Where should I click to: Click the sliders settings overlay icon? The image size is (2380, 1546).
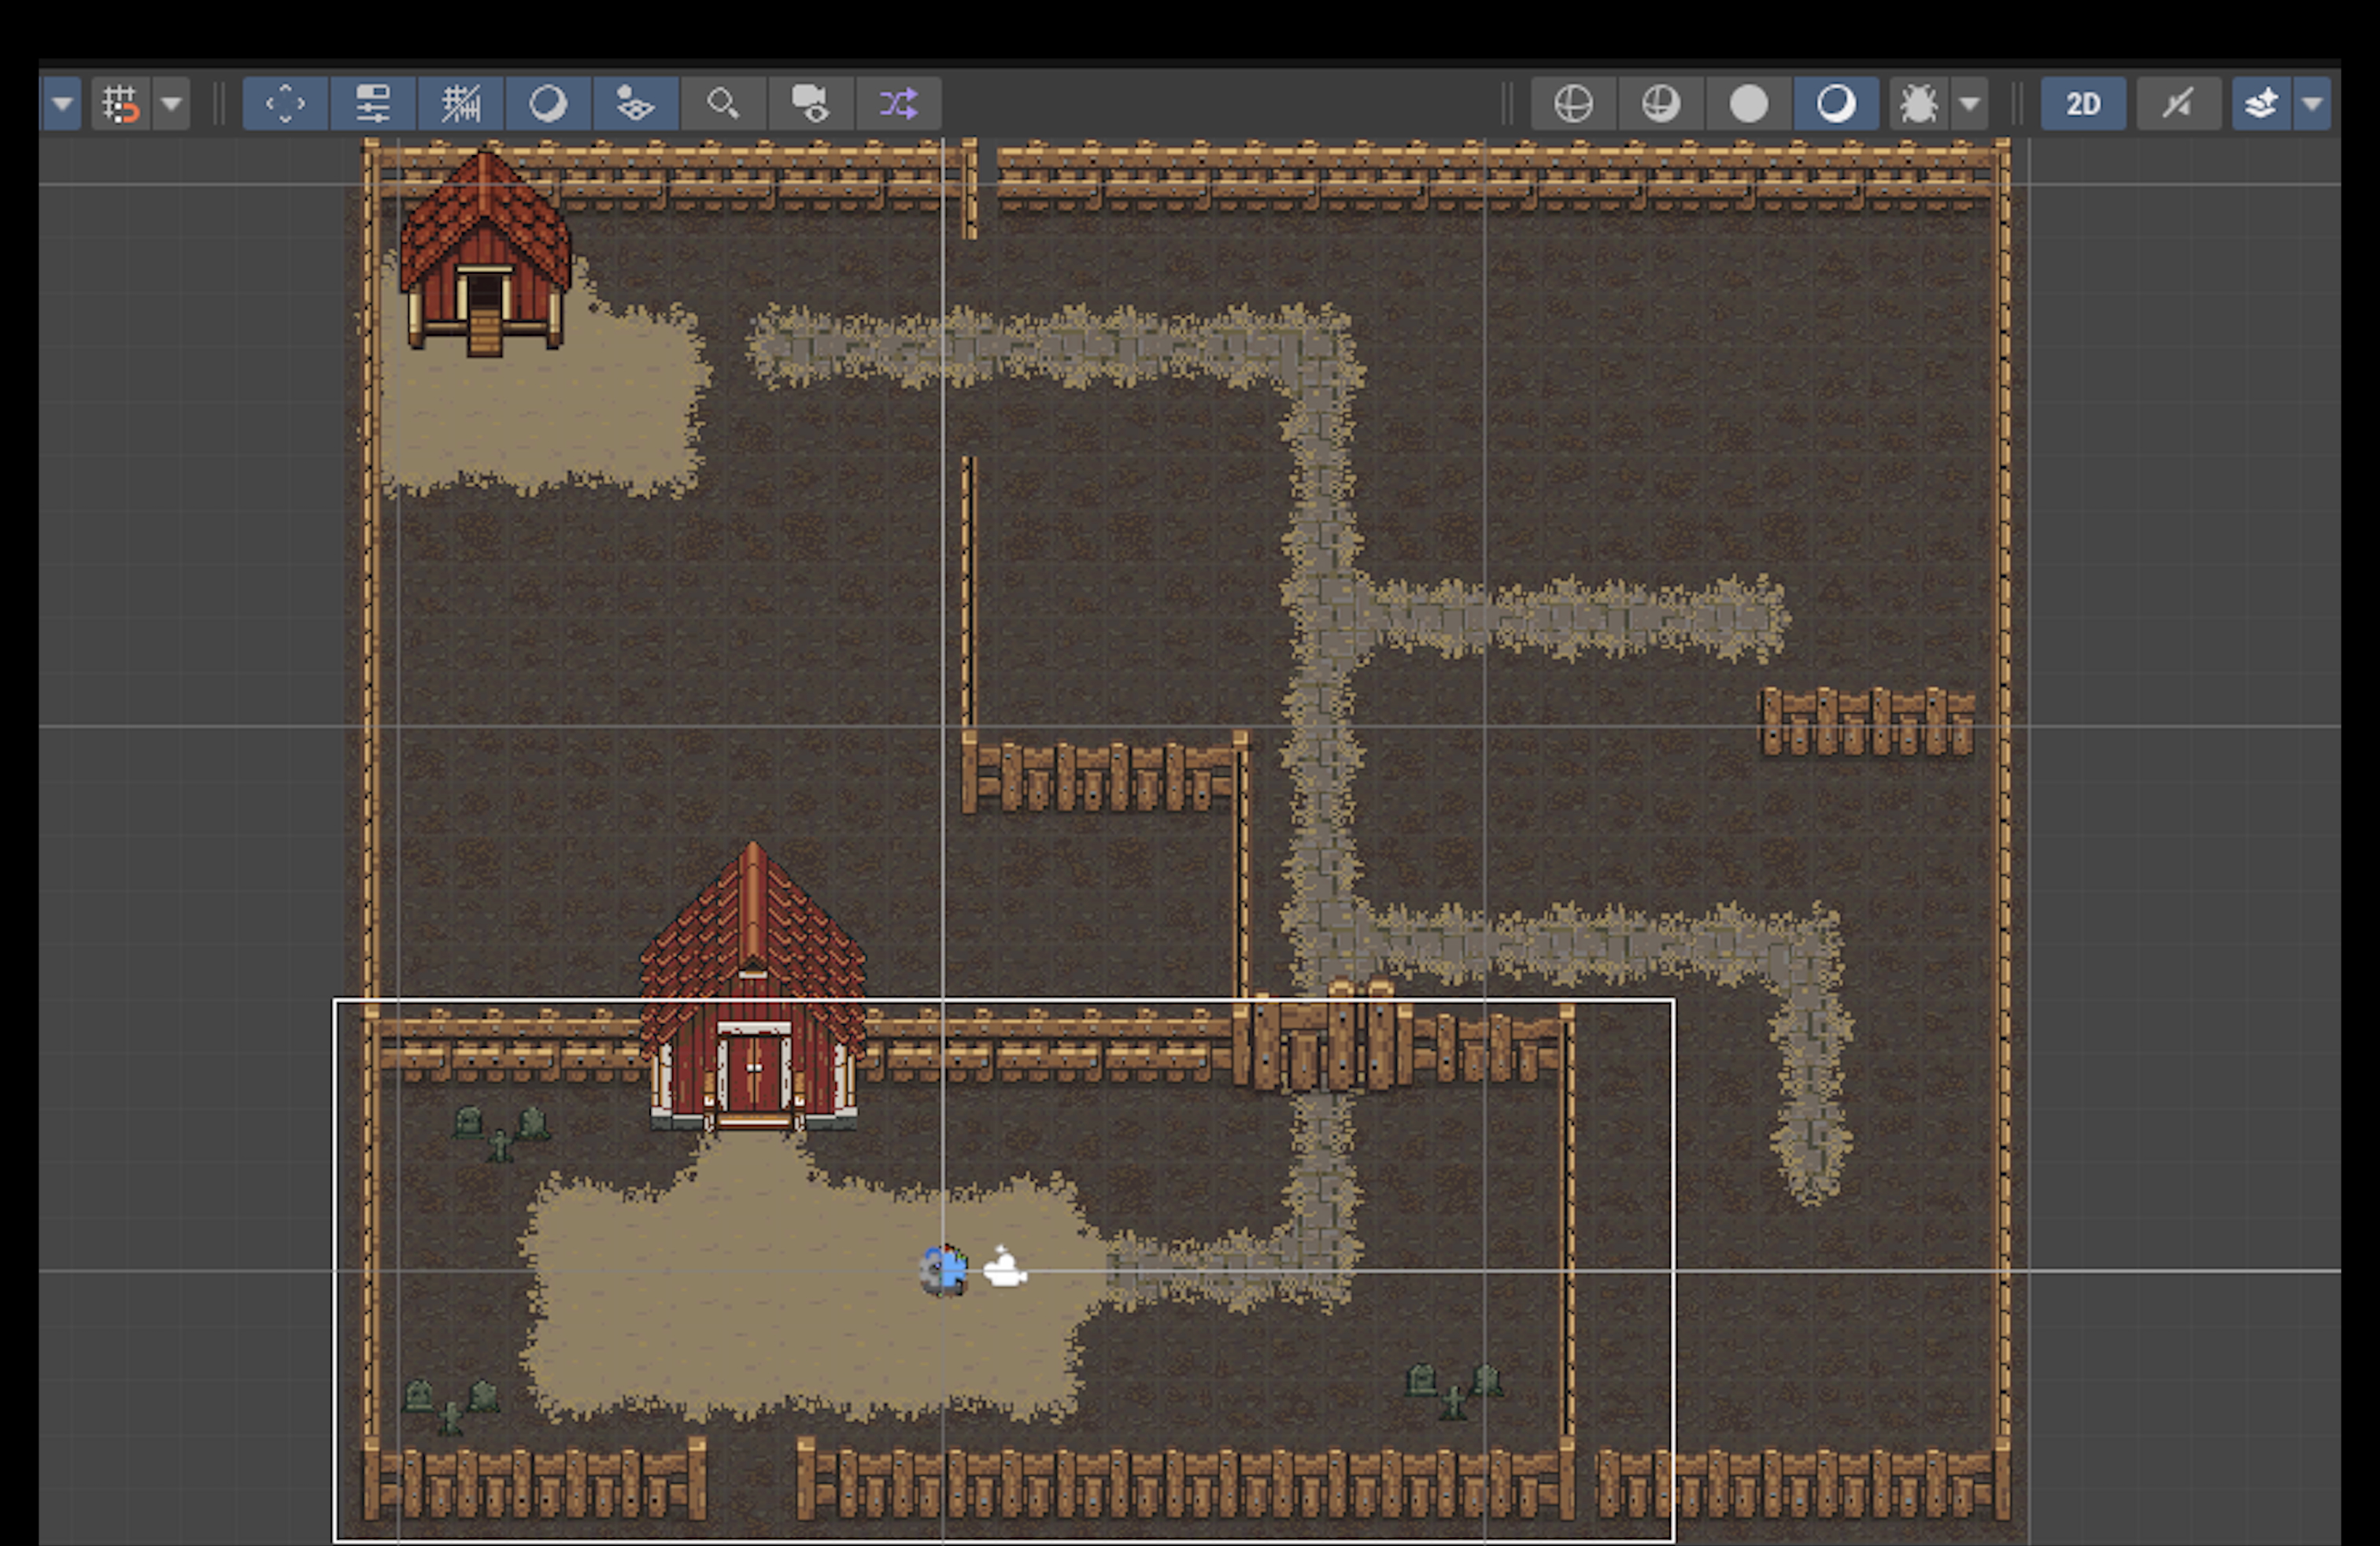[372, 104]
